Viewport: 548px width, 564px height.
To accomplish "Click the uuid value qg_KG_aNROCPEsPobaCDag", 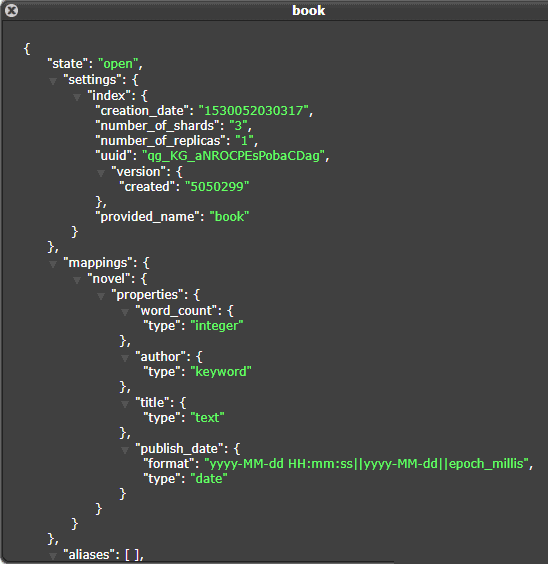I will point(233,156).
